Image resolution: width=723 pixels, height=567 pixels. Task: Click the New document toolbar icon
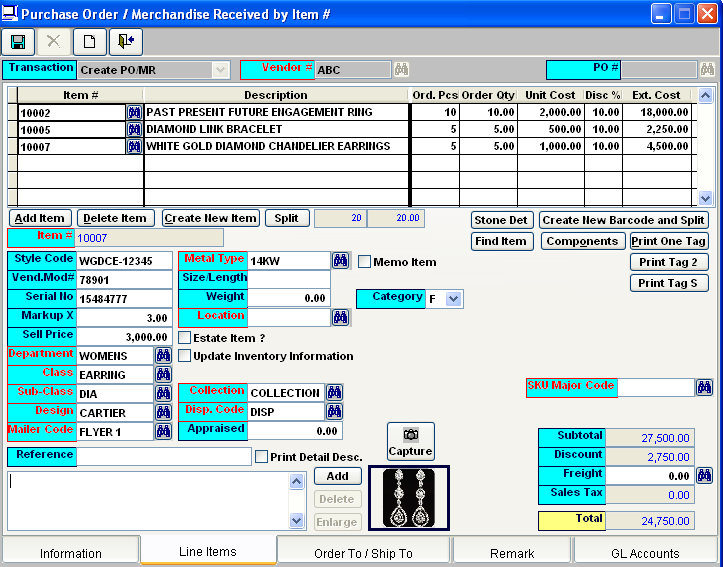coord(89,42)
